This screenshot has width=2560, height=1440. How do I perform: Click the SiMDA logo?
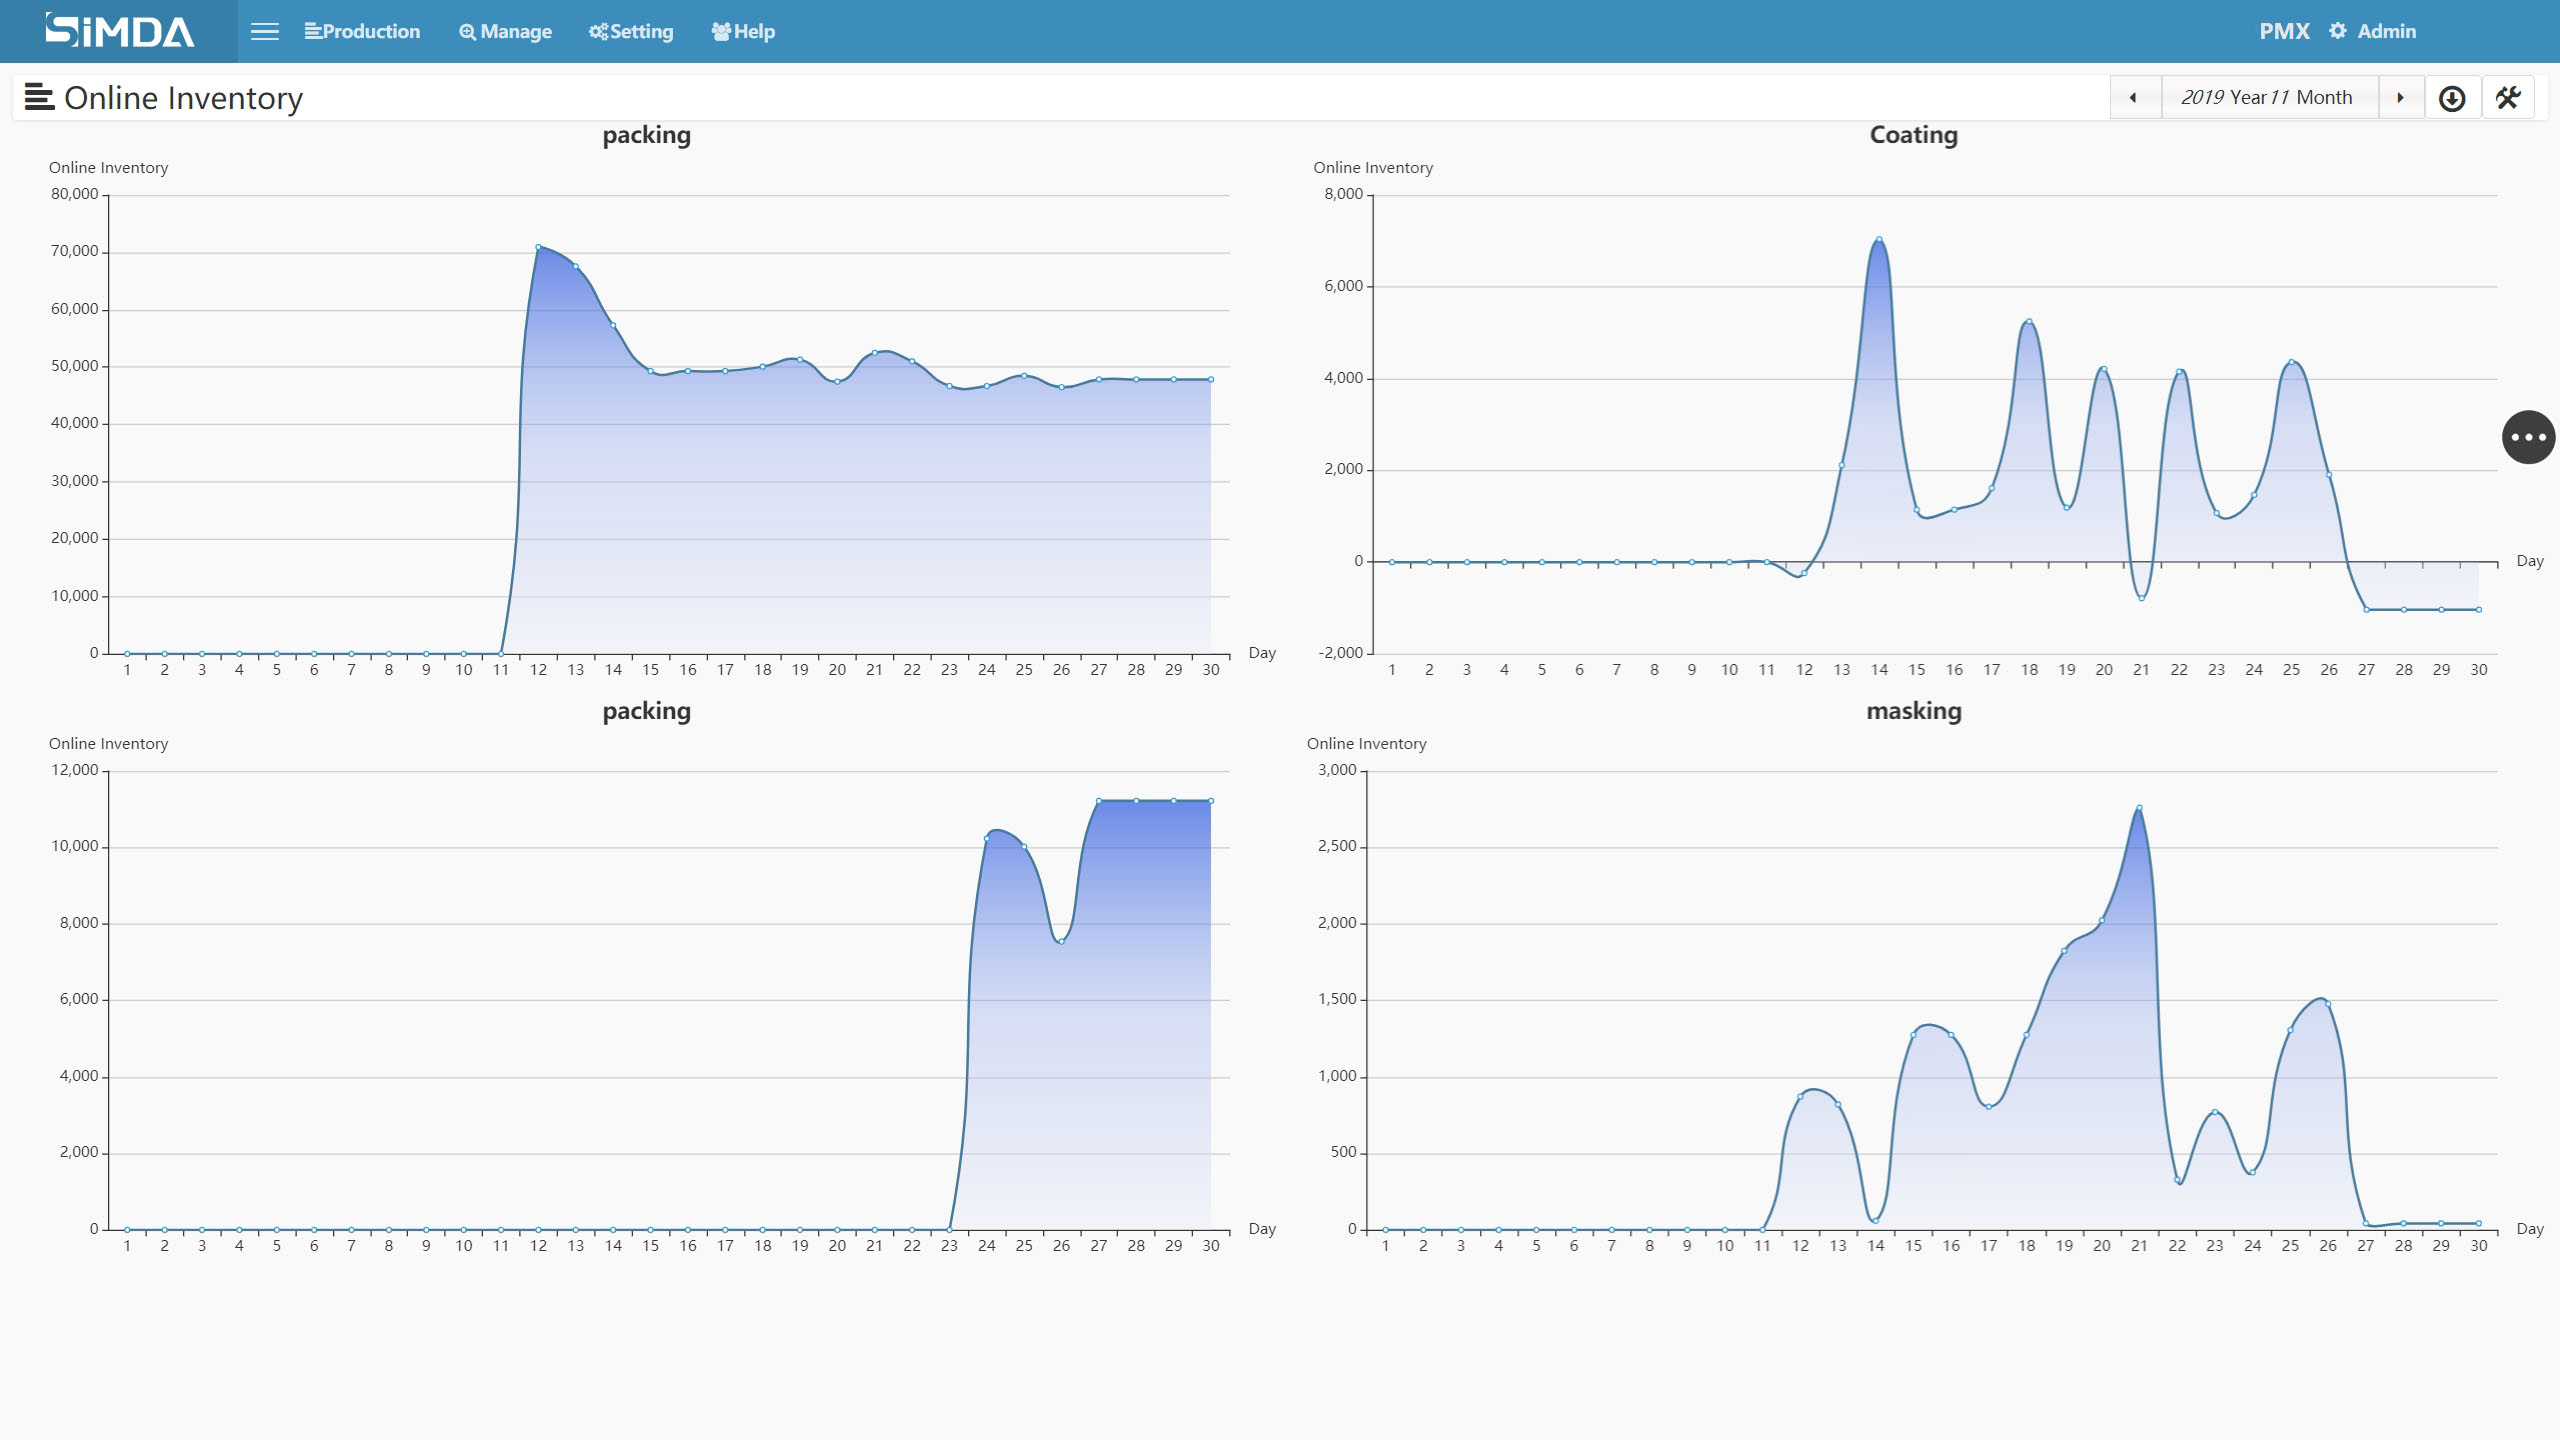pyautogui.click(x=119, y=31)
